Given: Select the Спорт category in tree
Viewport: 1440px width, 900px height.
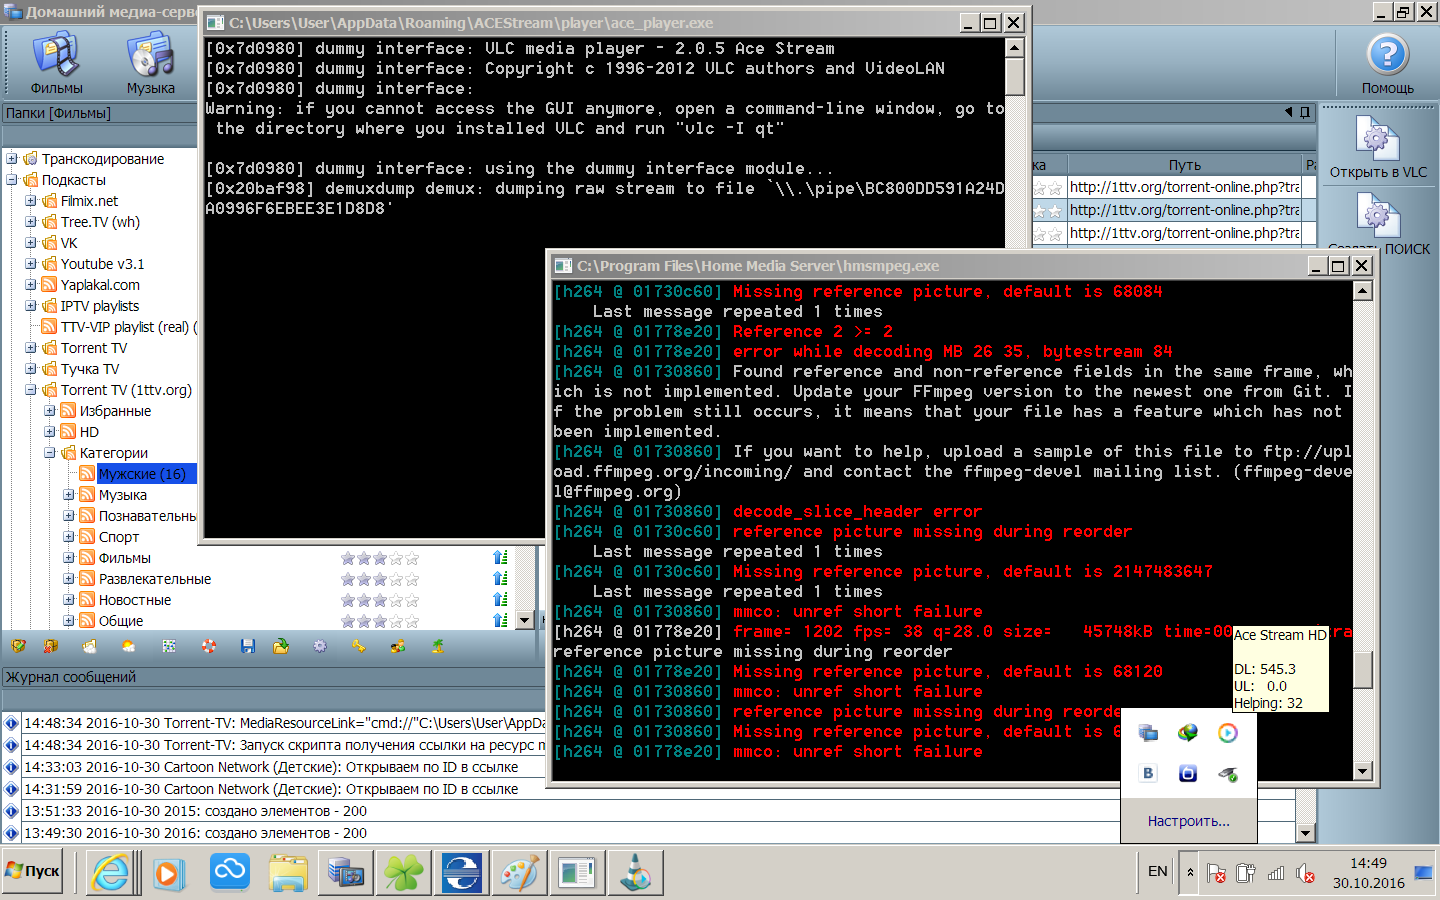Looking at the screenshot, I should [118, 537].
